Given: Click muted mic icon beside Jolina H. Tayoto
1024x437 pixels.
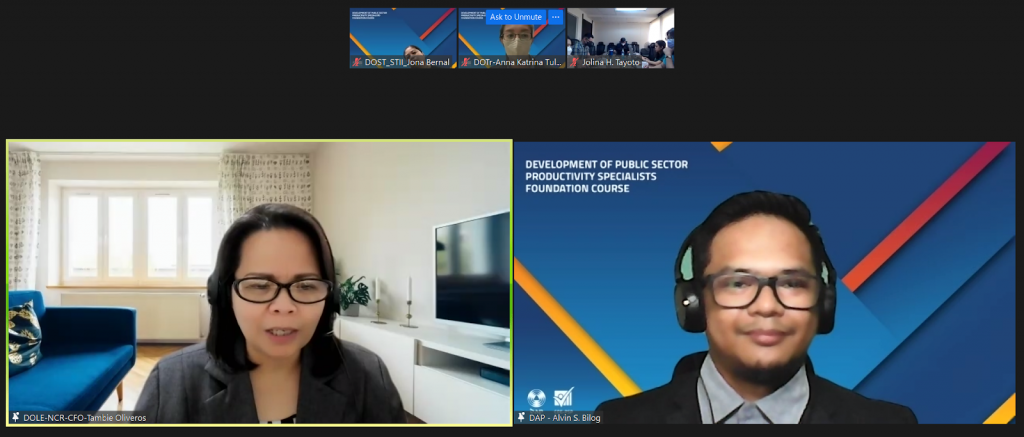Looking at the screenshot, I should (x=575, y=62).
